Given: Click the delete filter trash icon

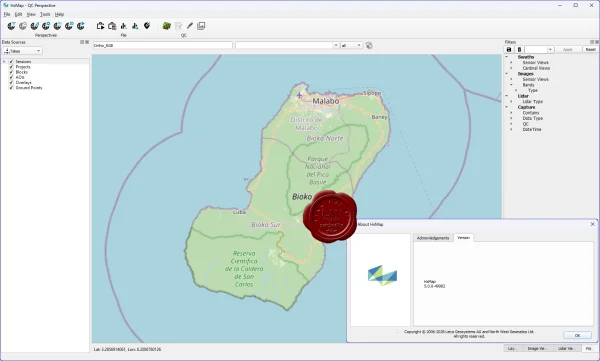Looking at the screenshot, I should coord(519,50).
